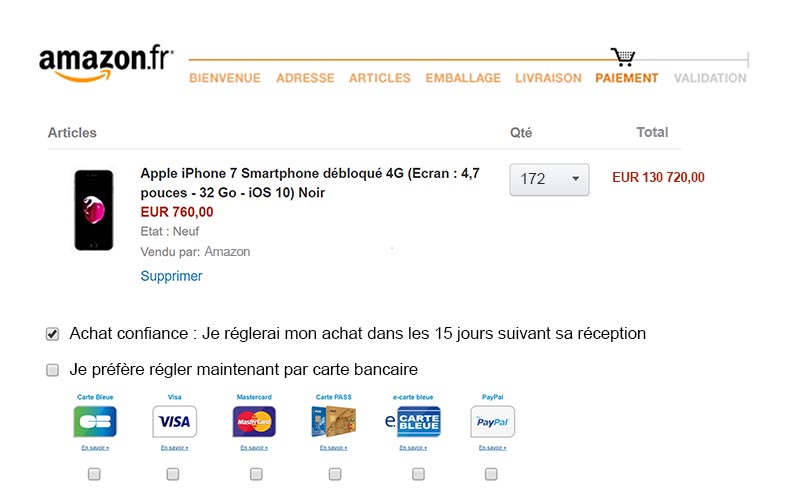Open the Apple iPhone 7 product title
This screenshot has width=785, height=502.
[310, 183]
